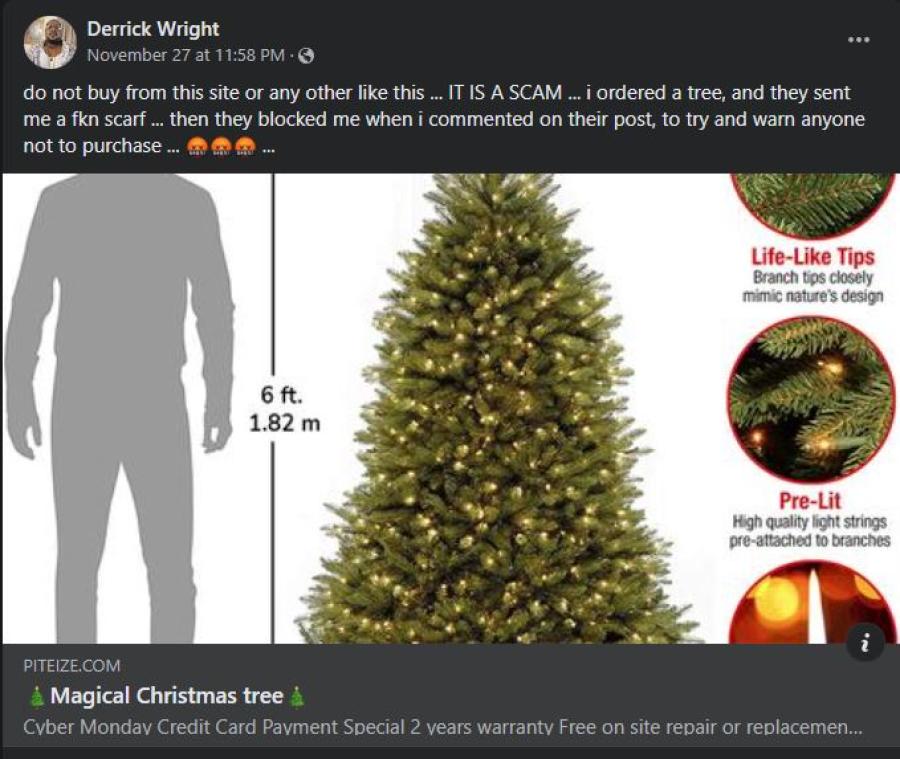Click the Life-Like Tips branch thumbnail

pos(812,206)
